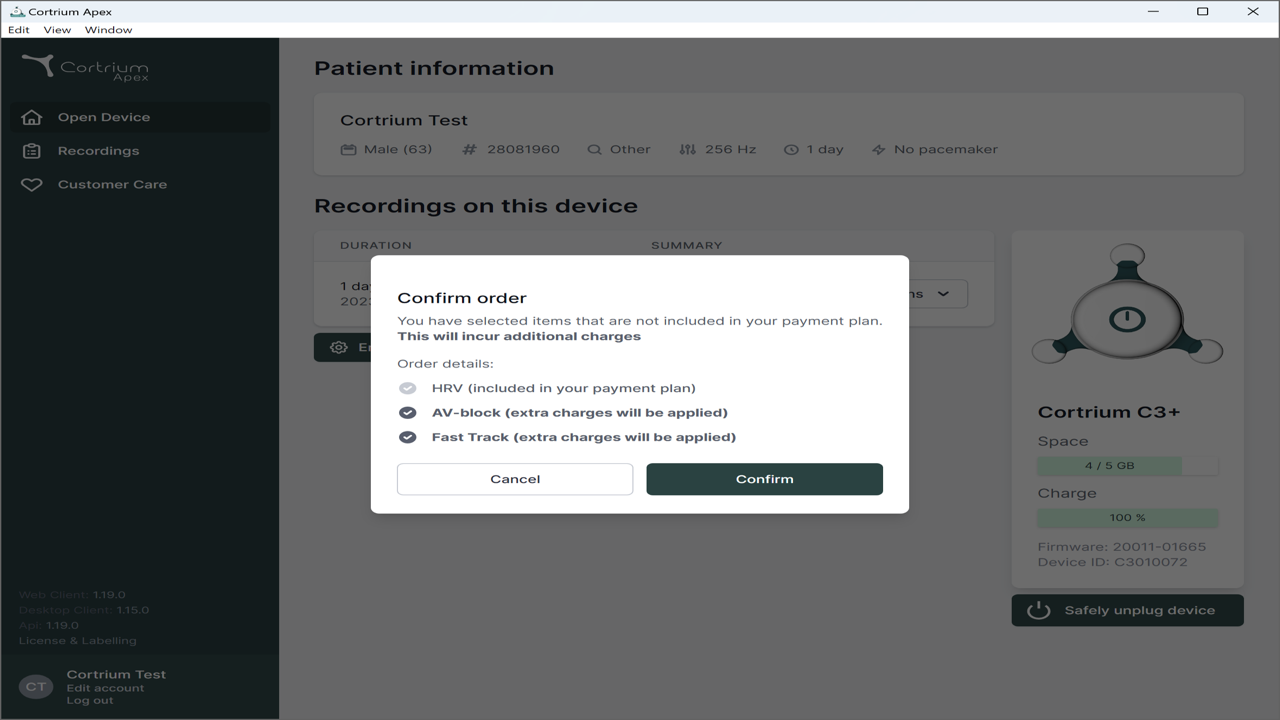1280x720 pixels.
Task: Open the View menu
Action: point(57,30)
